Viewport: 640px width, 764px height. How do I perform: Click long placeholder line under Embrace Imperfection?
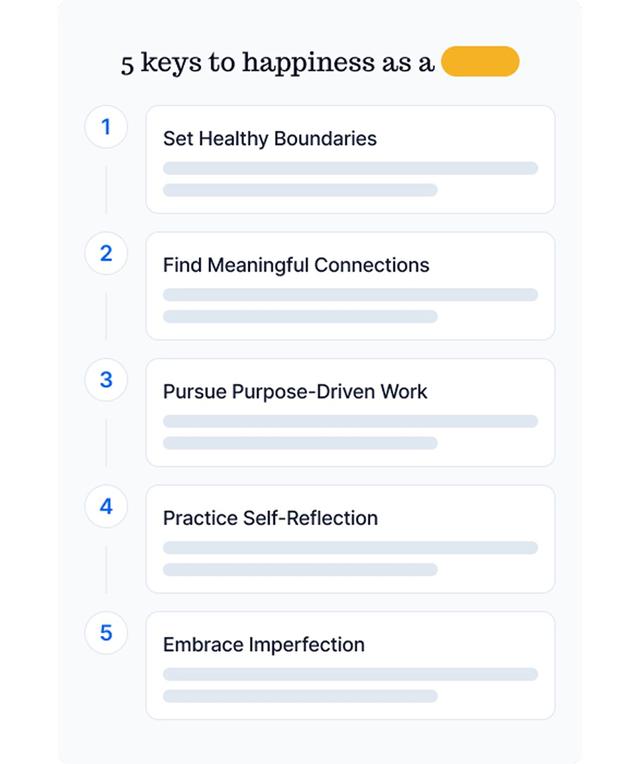(350, 674)
